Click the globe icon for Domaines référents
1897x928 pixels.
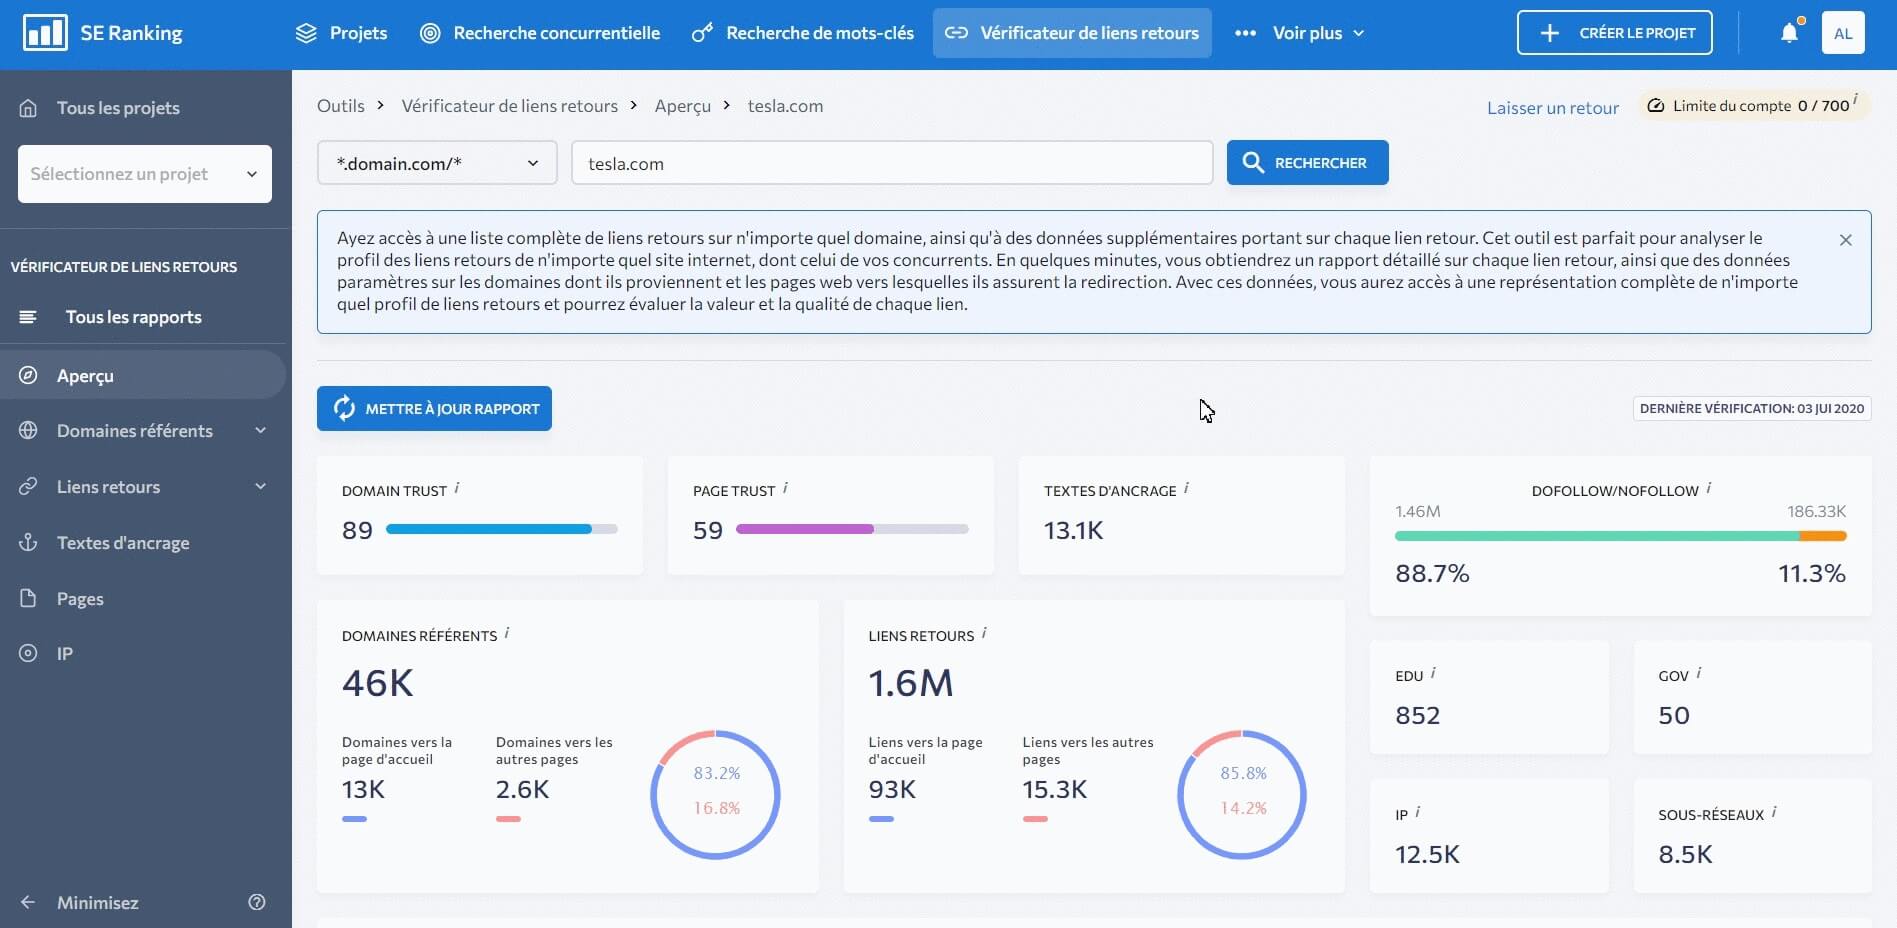28,430
